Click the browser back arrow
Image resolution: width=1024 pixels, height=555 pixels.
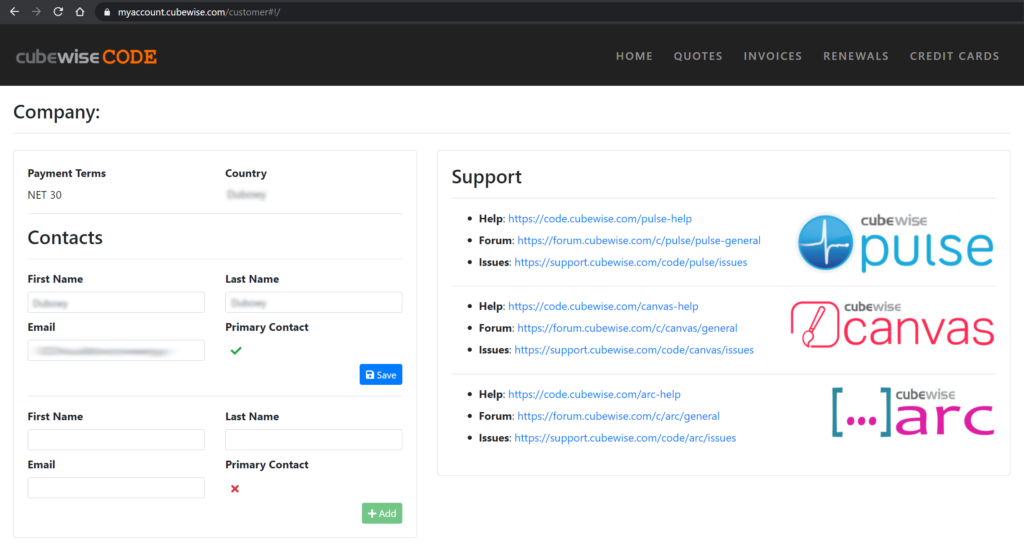click(x=14, y=12)
